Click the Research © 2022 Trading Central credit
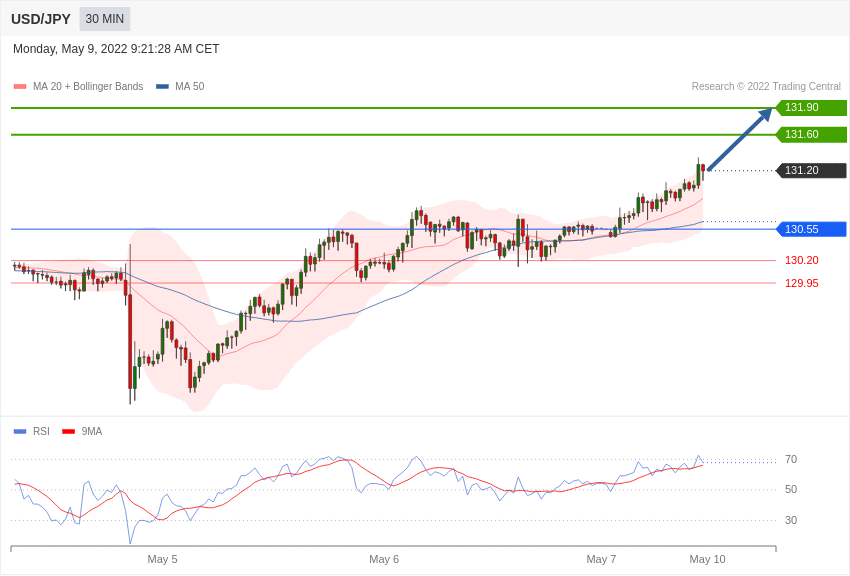The width and height of the screenshot is (850, 576). pos(766,87)
